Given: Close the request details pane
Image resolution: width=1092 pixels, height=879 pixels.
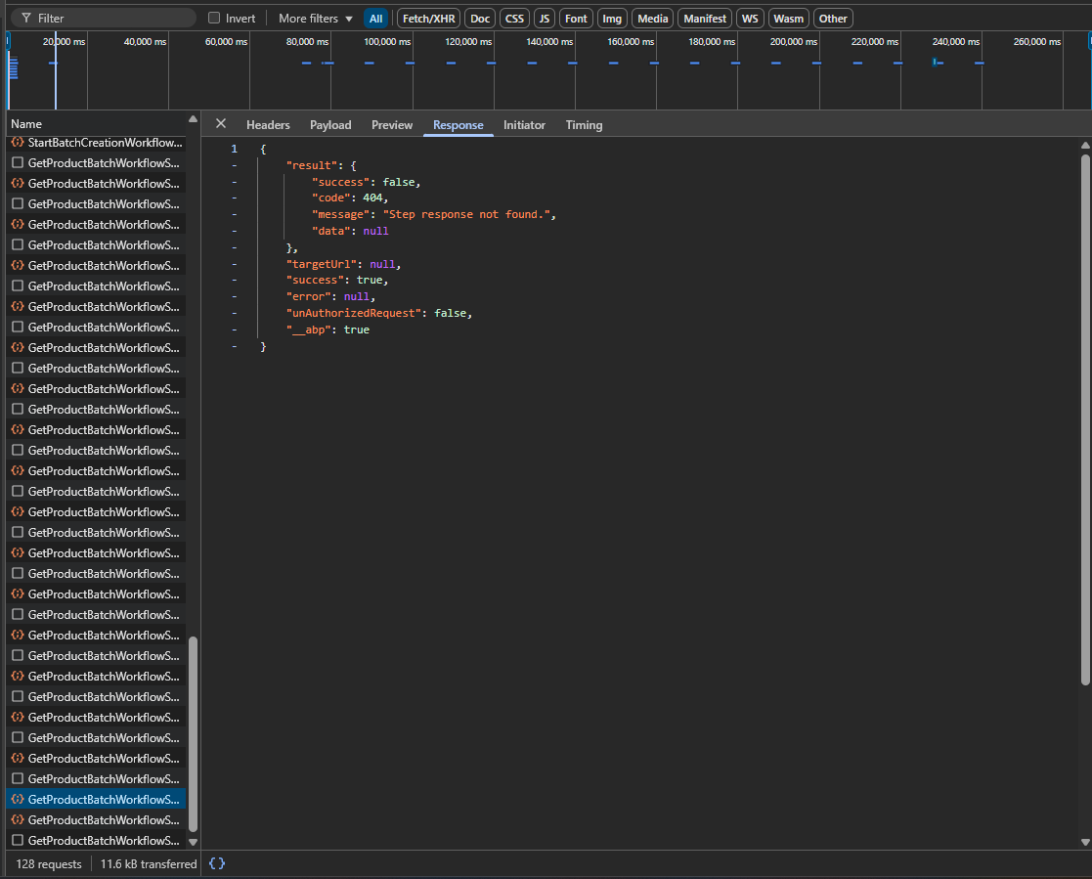Looking at the screenshot, I should click(221, 124).
